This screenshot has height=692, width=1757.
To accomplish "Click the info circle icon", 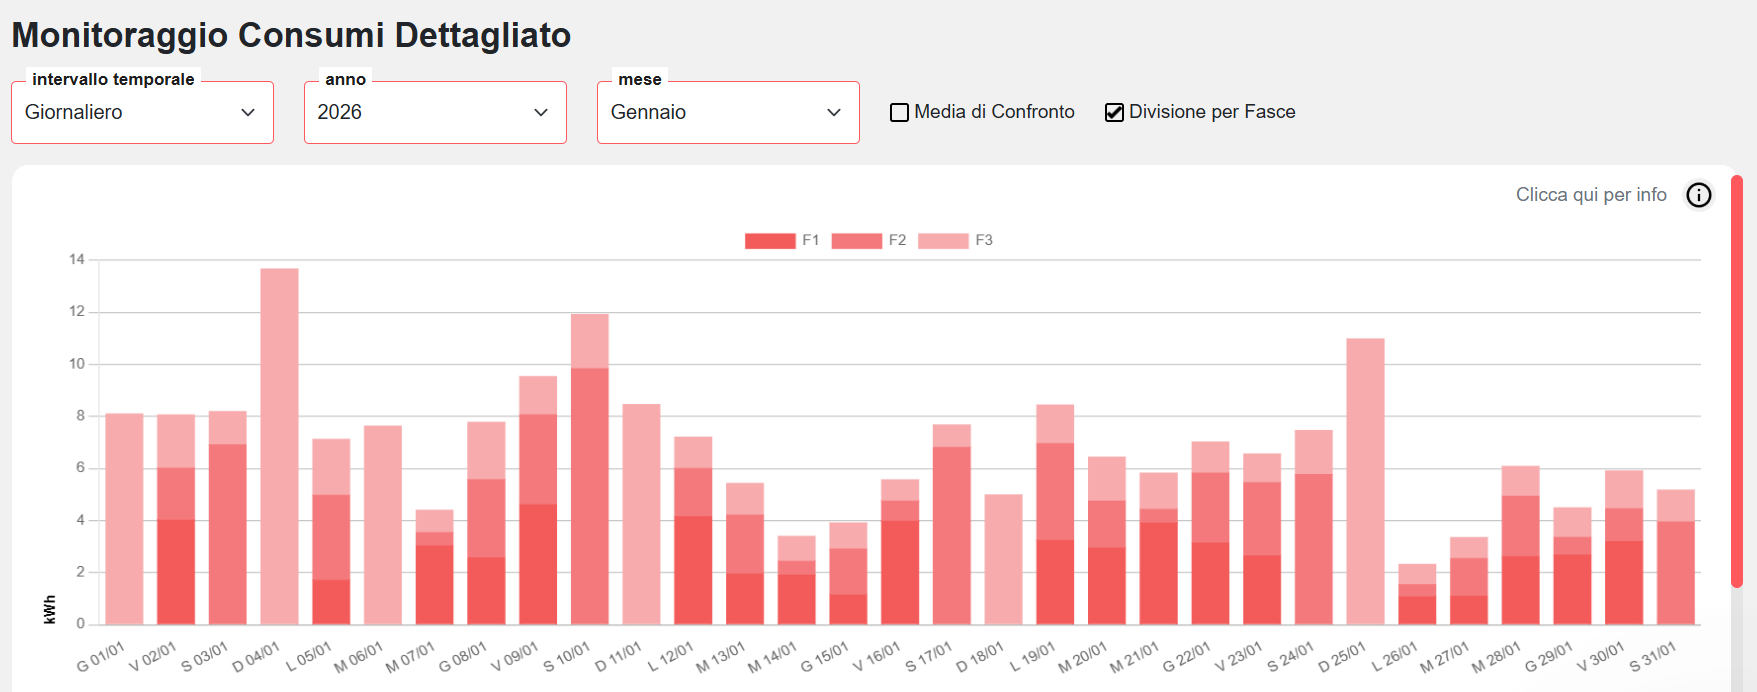I will click(x=1698, y=195).
